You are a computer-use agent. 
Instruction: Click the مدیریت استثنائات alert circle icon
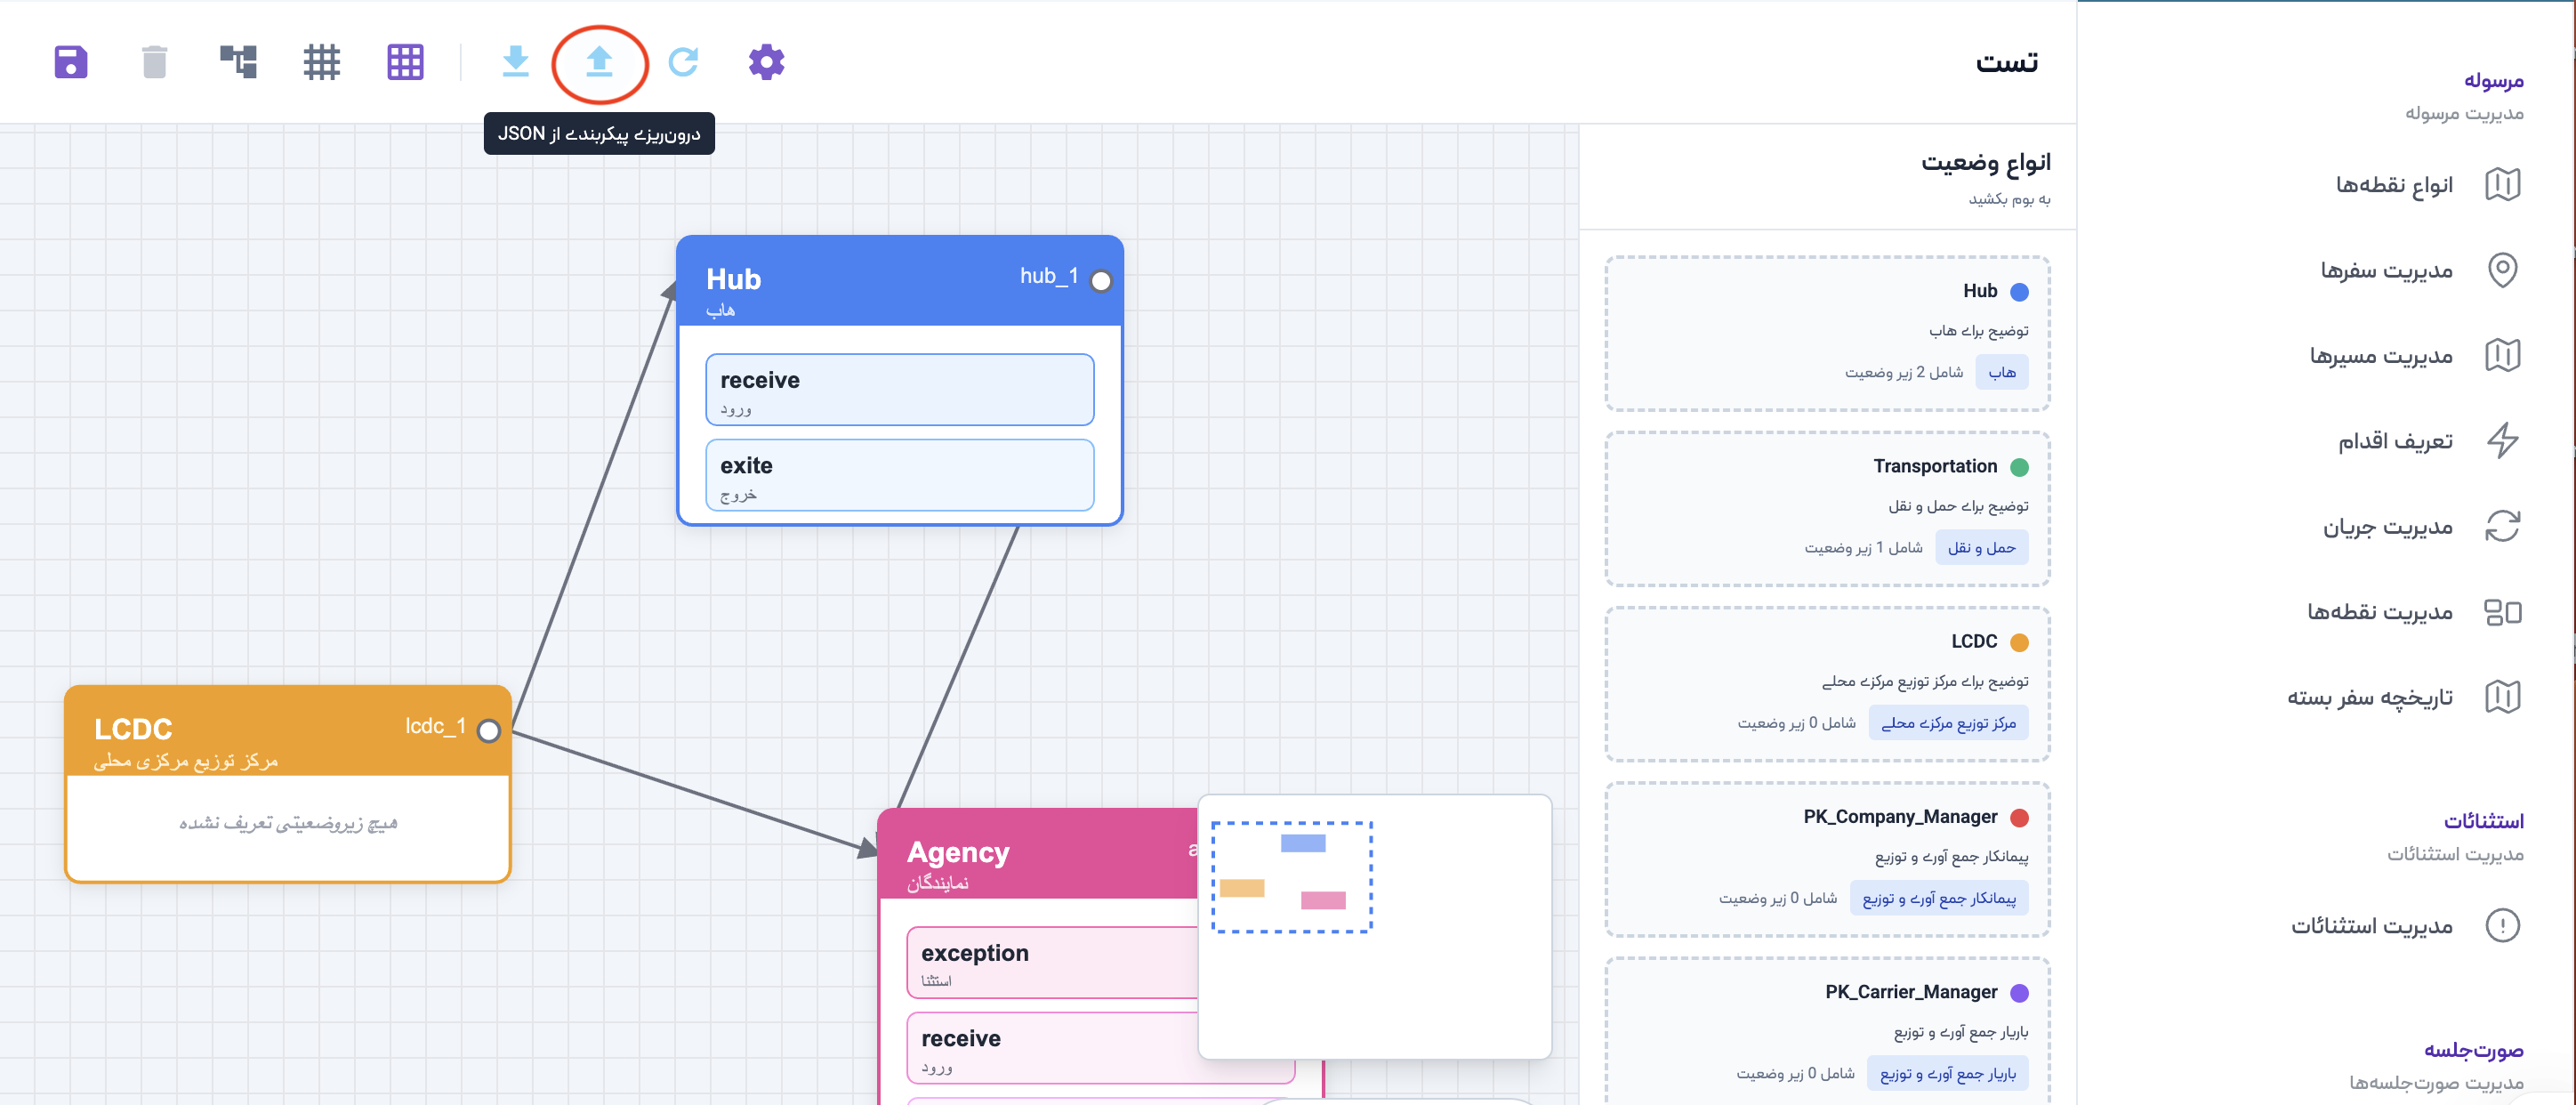pos(2502,925)
